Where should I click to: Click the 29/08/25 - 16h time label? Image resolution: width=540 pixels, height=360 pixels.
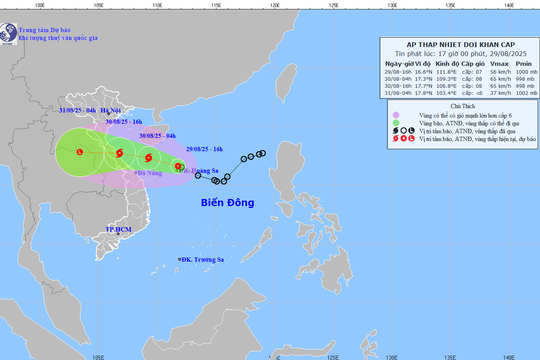pyautogui.click(x=205, y=149)
